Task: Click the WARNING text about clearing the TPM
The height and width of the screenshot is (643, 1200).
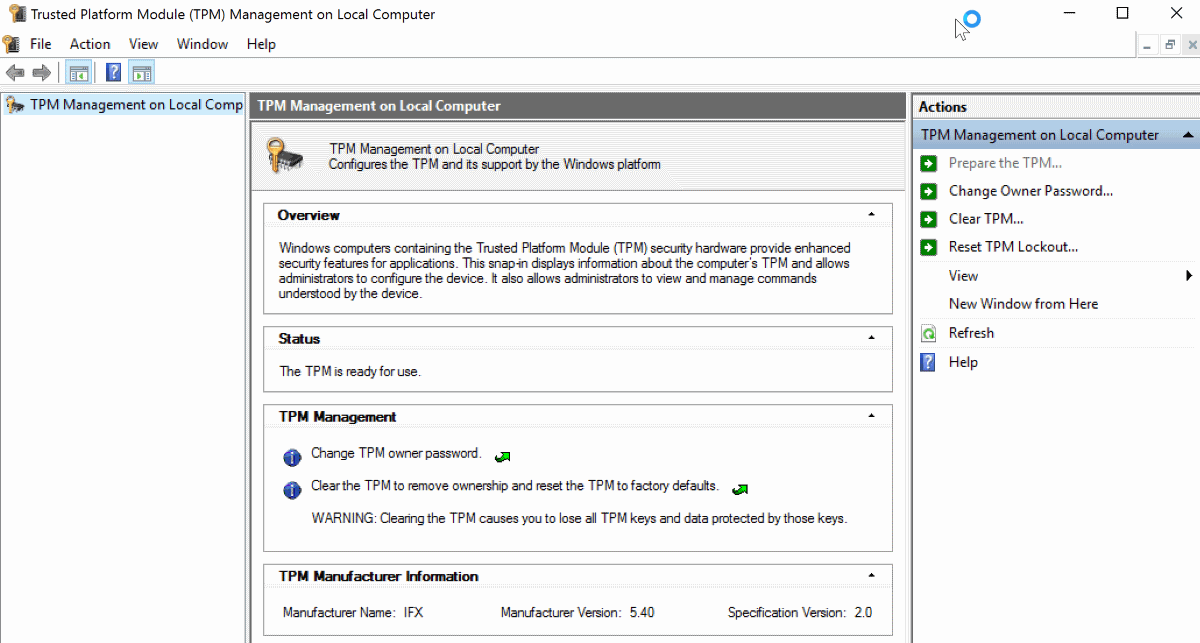Action: (579, 518)
